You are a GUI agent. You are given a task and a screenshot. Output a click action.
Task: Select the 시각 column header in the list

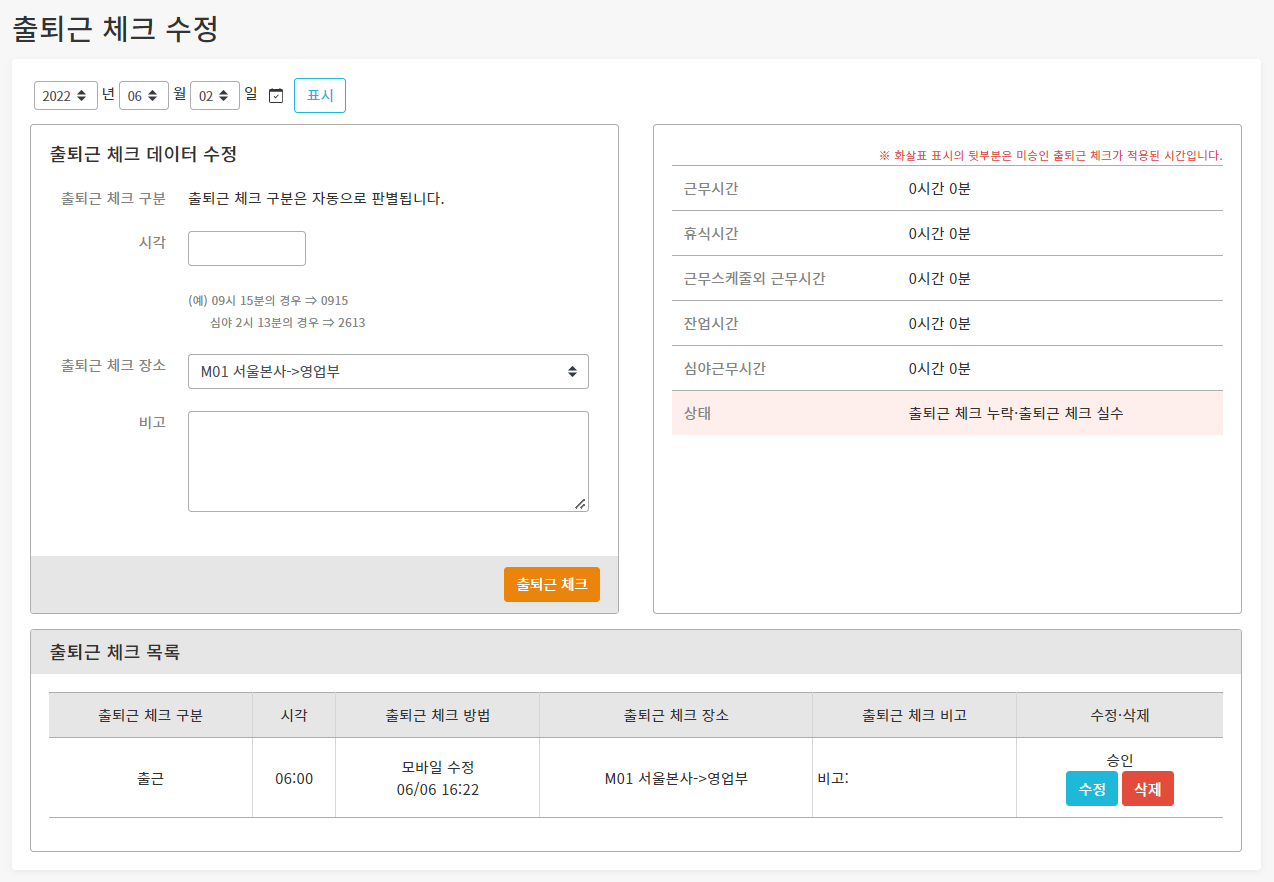(x=294, y=716)
